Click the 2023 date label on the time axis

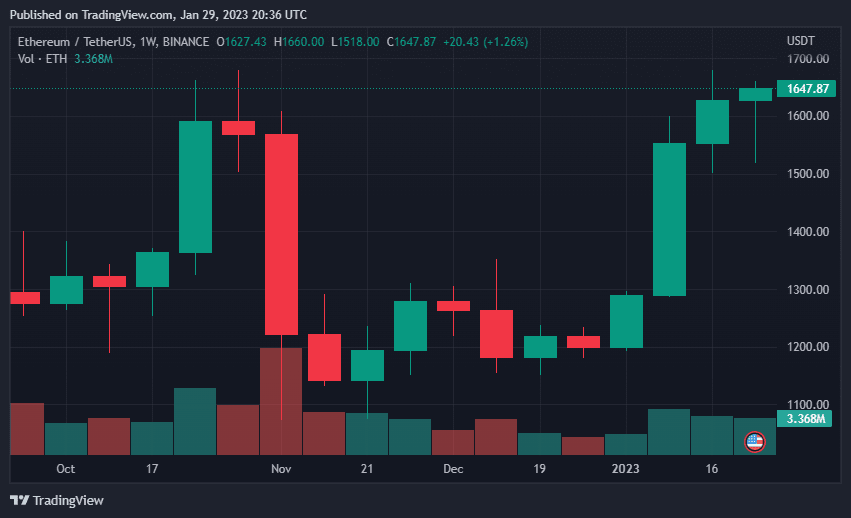click(x=625, y=469)
